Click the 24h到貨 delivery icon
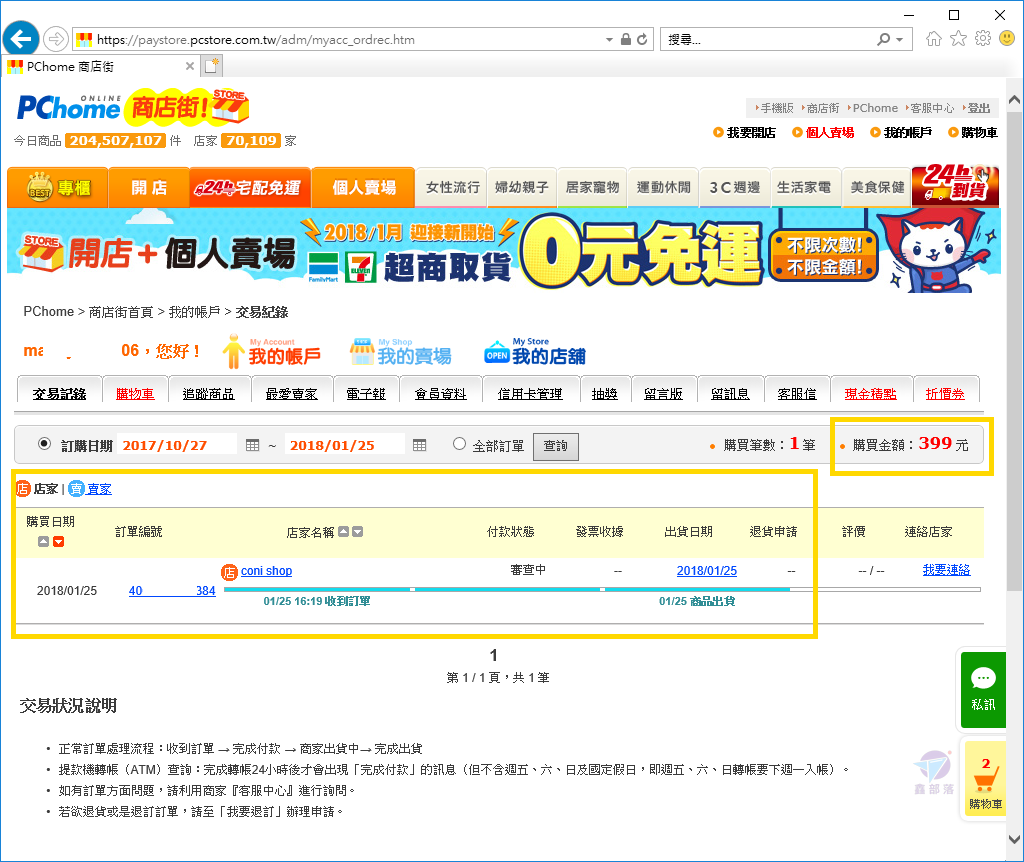 955,186
